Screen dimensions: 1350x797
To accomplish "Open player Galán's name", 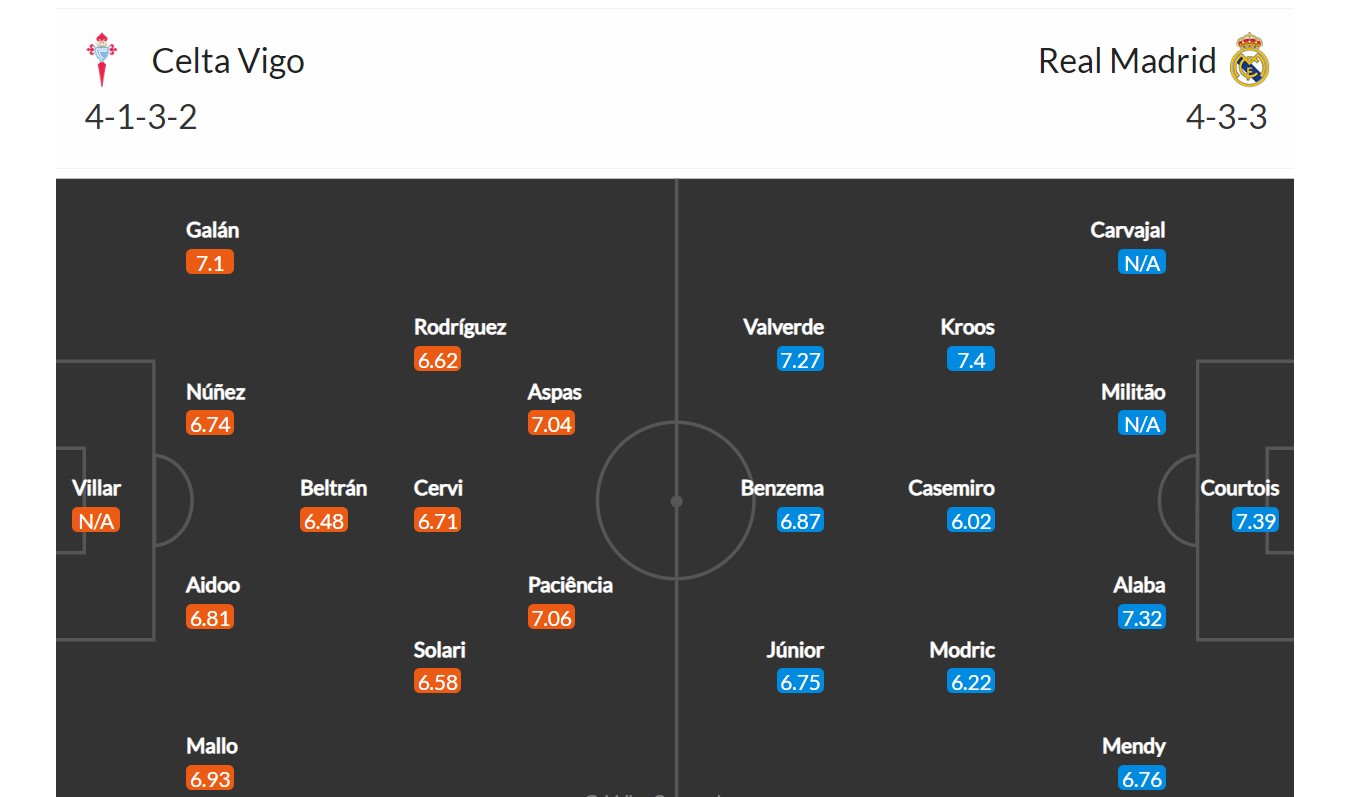I will tap(212, 230).
